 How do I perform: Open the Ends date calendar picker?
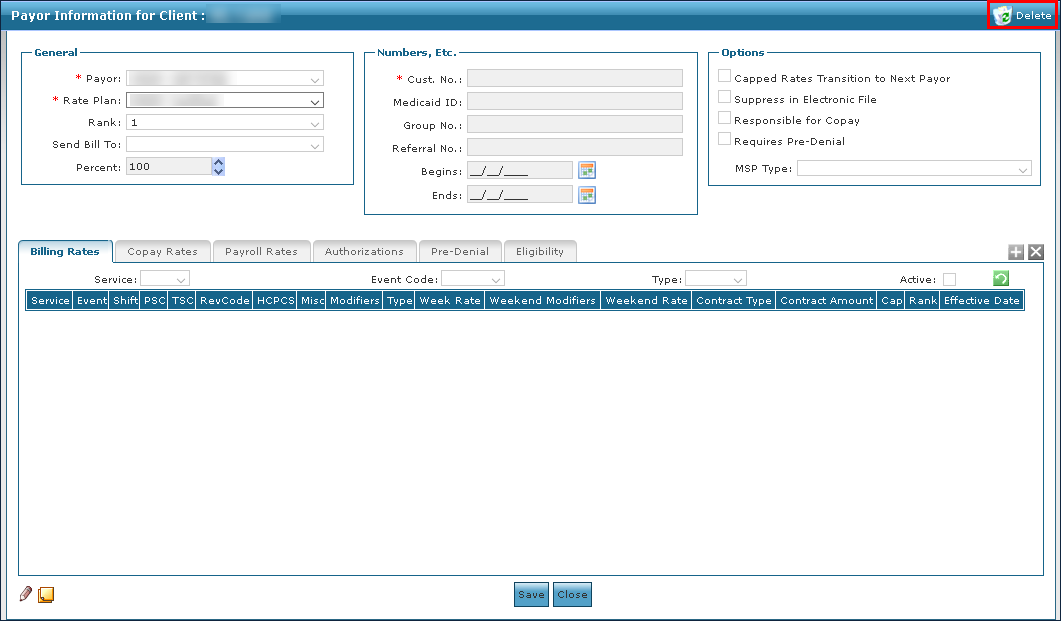coord(587,195)
